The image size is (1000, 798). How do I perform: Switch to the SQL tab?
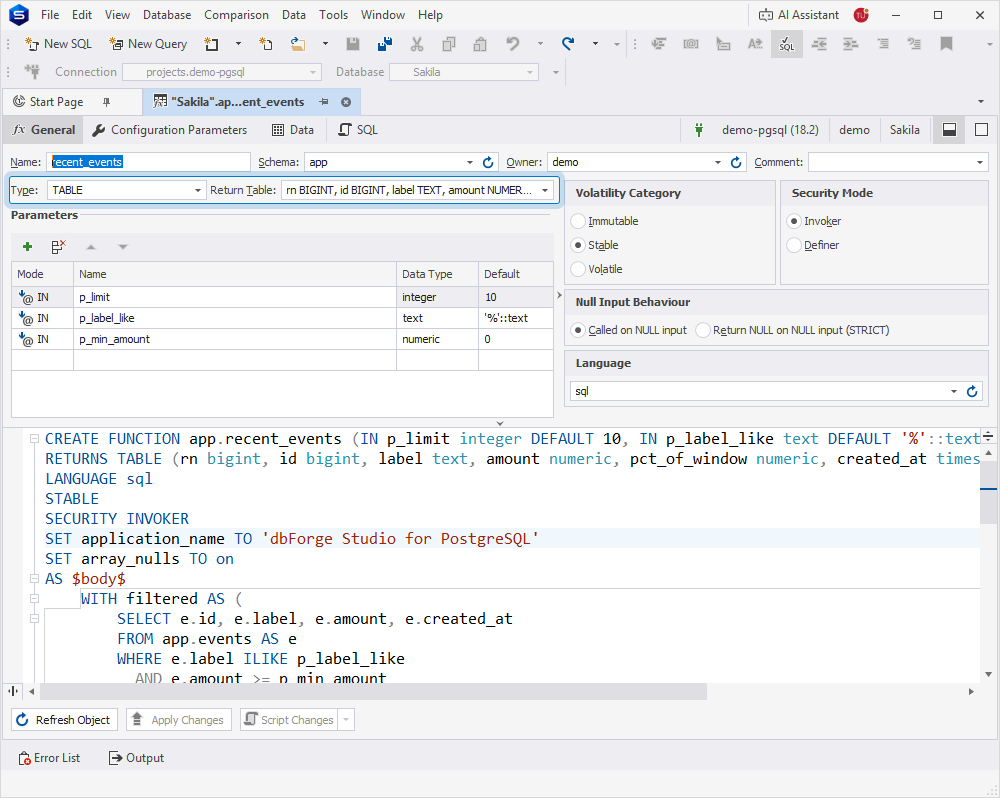[358, 130]
